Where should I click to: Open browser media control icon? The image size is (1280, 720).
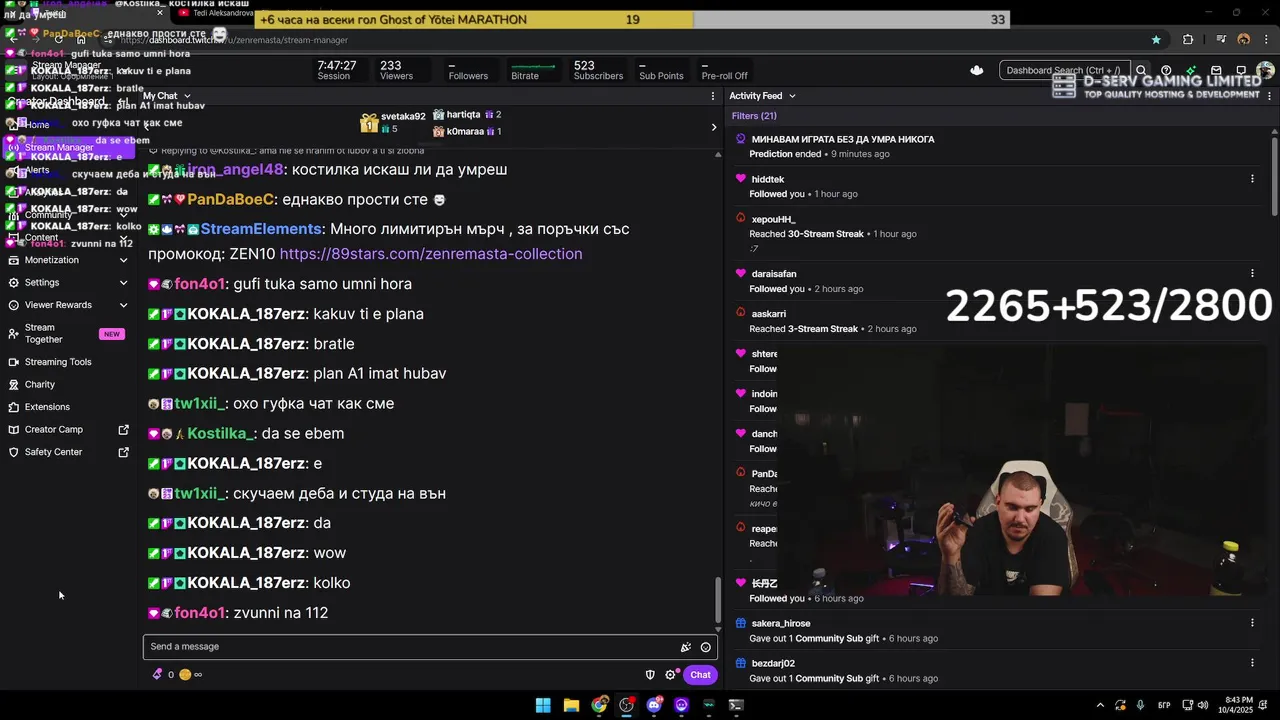(1222, 40)
